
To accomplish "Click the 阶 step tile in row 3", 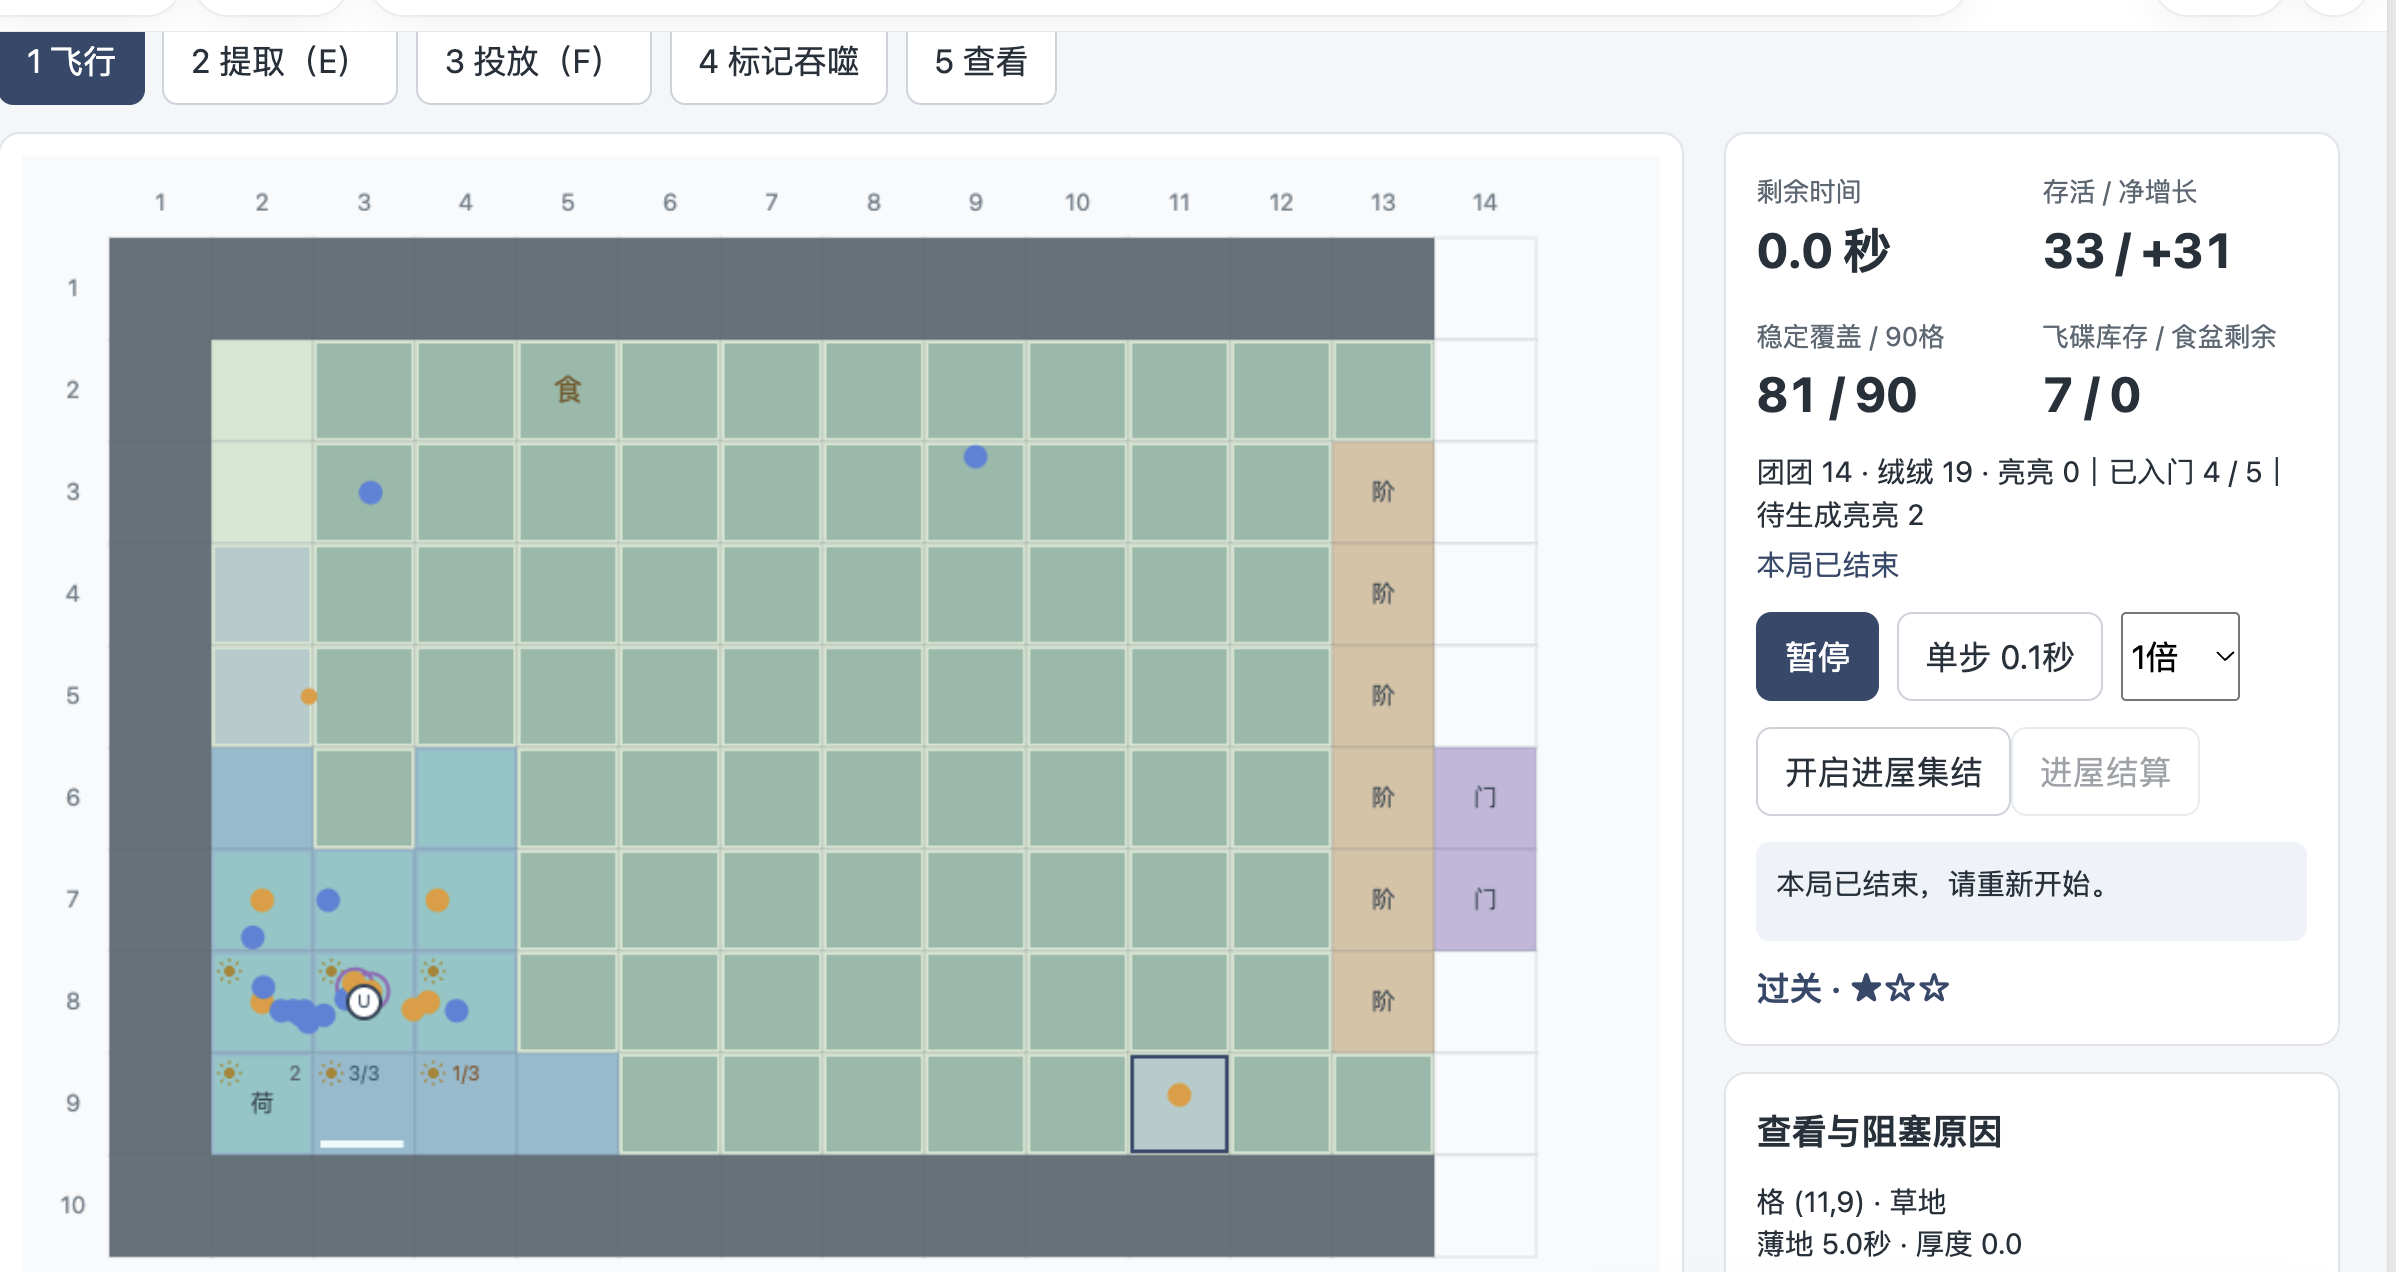I will 1383,491.
